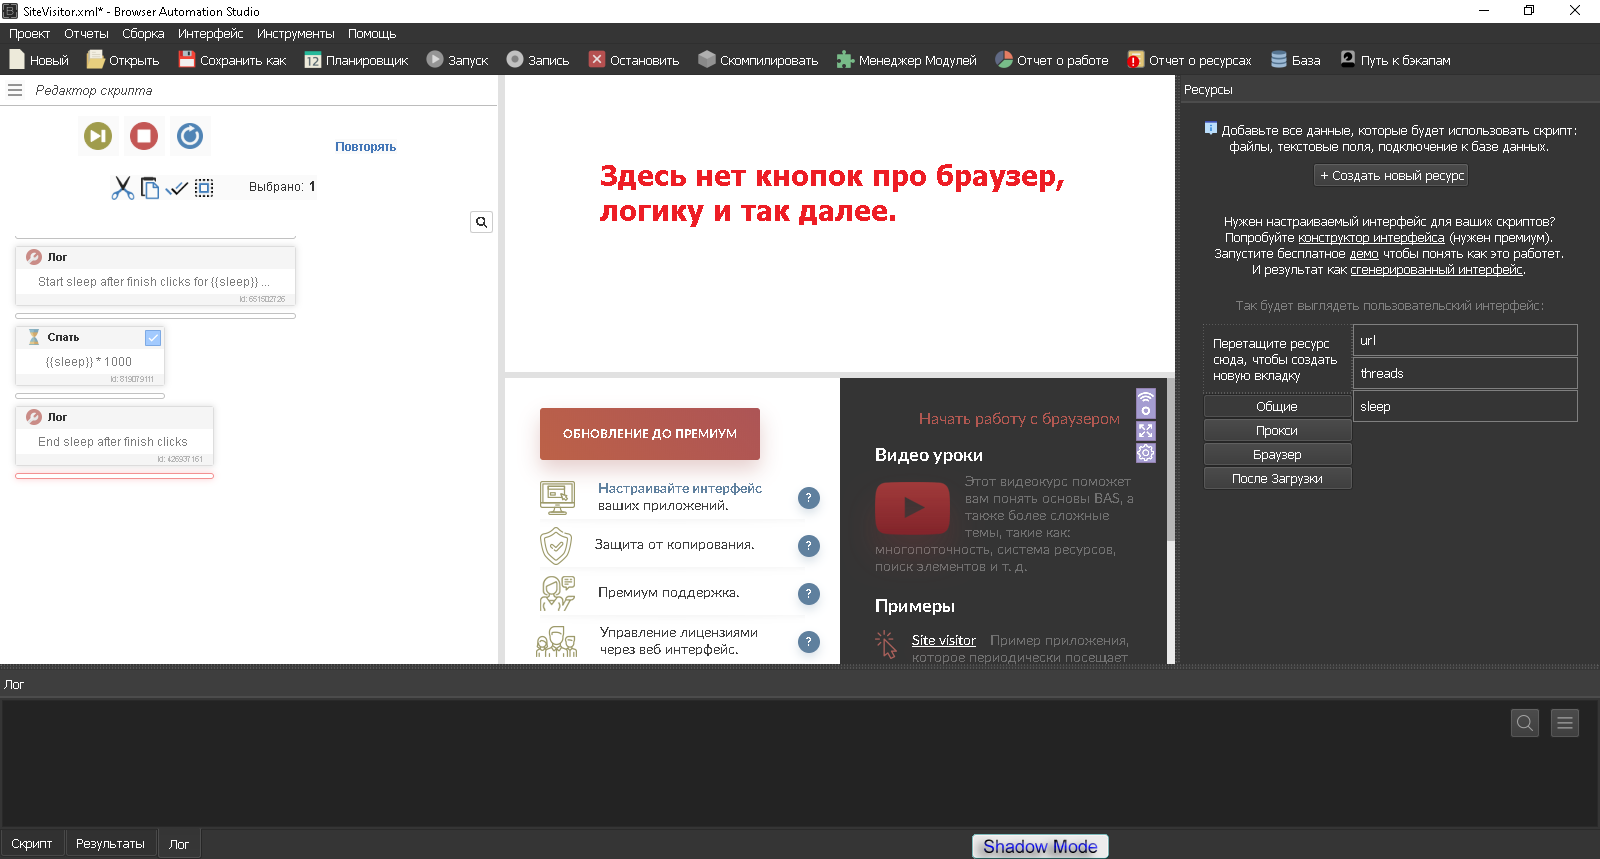1600x859 pixels.
Task: Open Отчет о ресурсах report
Action: click(1189, 60)
